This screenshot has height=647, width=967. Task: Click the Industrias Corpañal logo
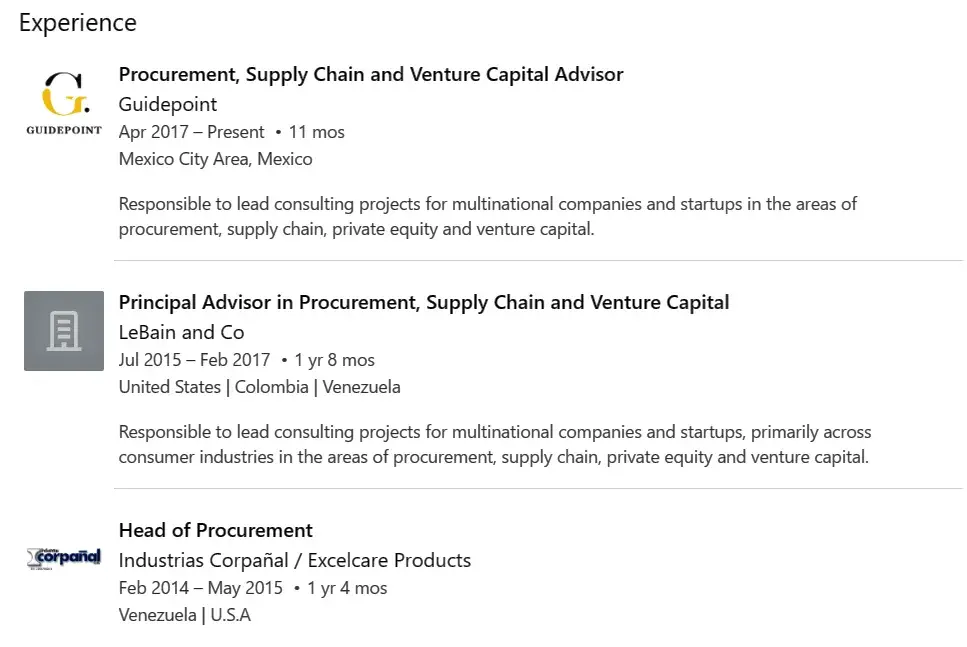[x=64, y=558]
